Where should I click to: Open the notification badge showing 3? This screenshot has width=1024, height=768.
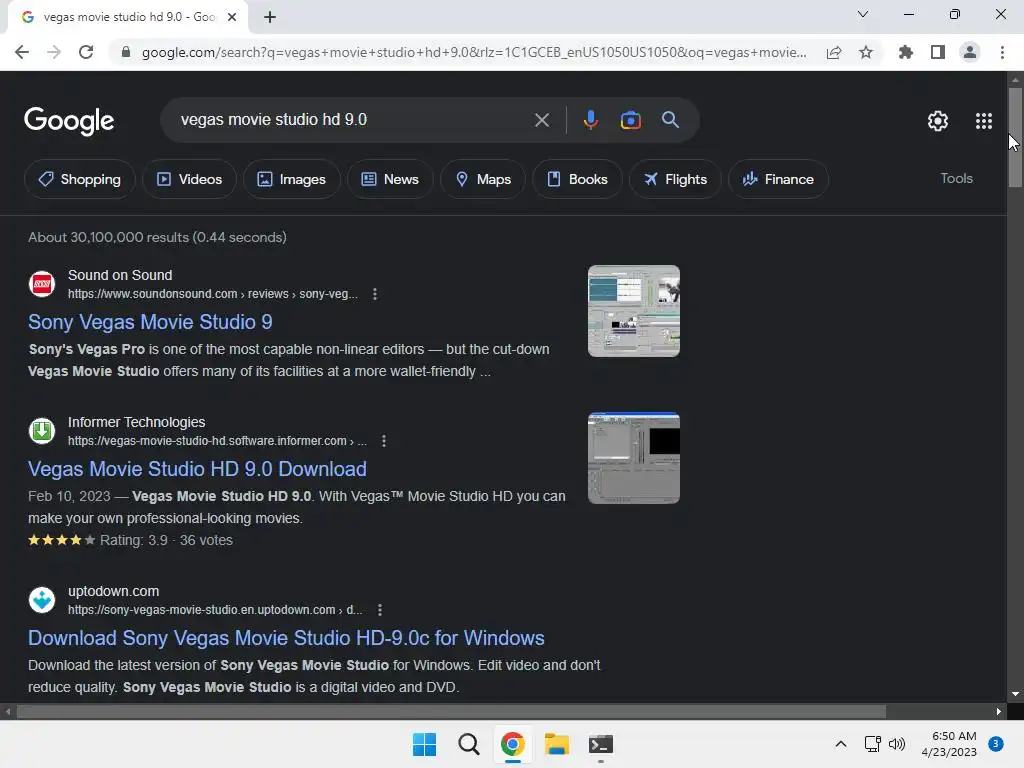point(995,743)
